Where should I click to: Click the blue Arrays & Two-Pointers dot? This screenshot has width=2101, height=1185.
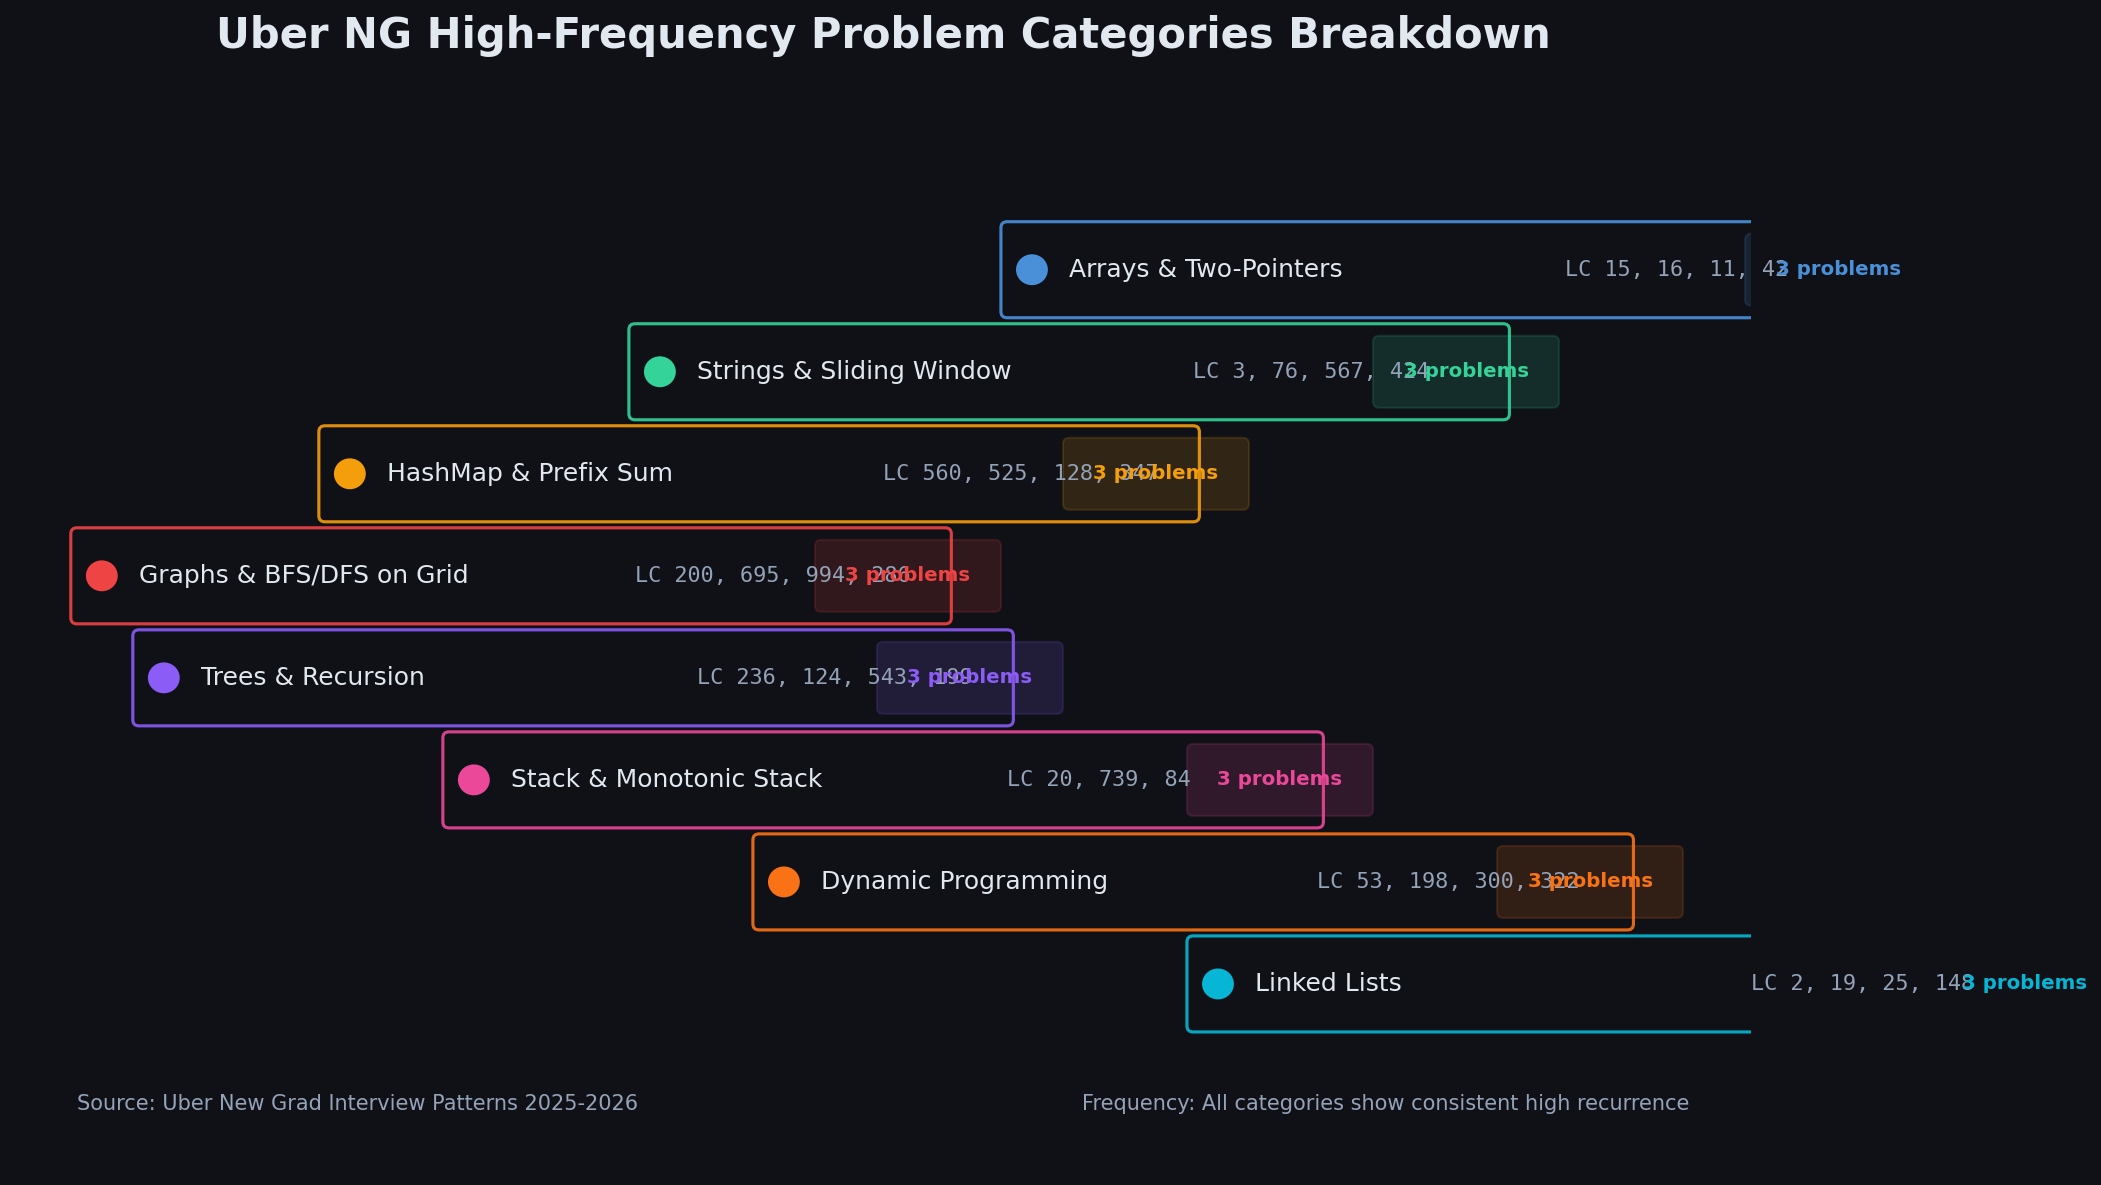[x=1032, y=270]
